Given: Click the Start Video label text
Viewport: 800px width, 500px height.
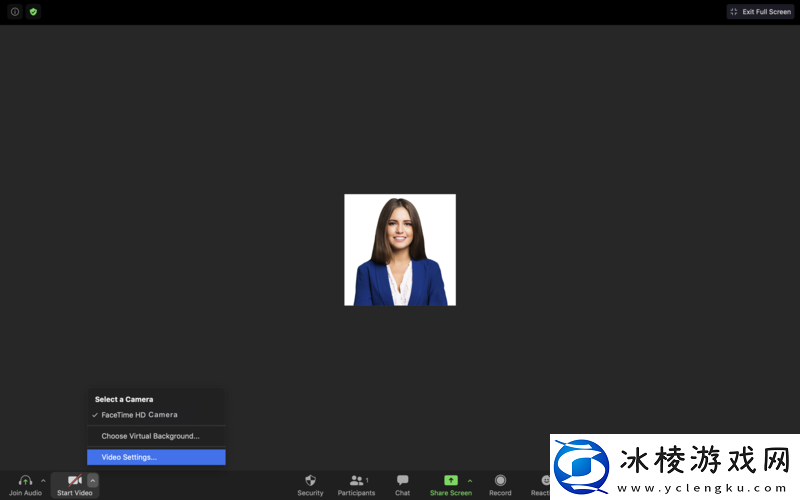Looking at the screenshot, I should [x=74, y=493].
